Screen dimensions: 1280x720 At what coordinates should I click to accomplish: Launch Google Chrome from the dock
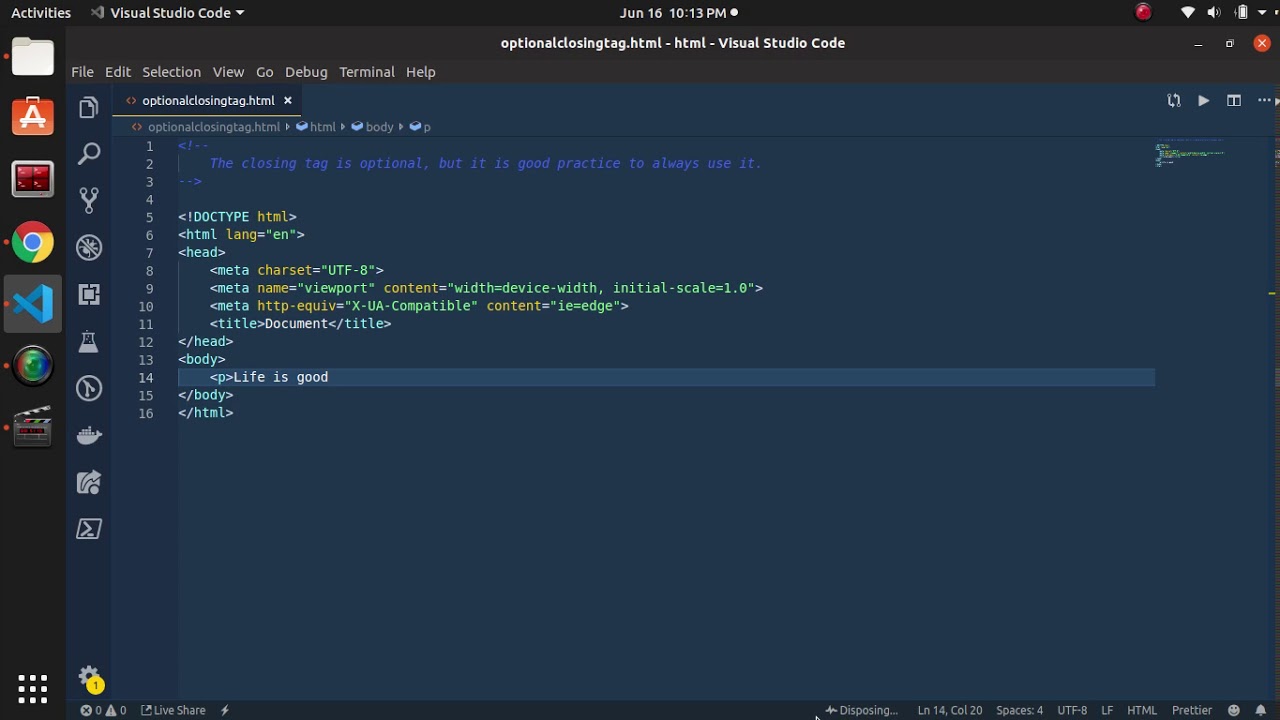click(x=33, y=243)
